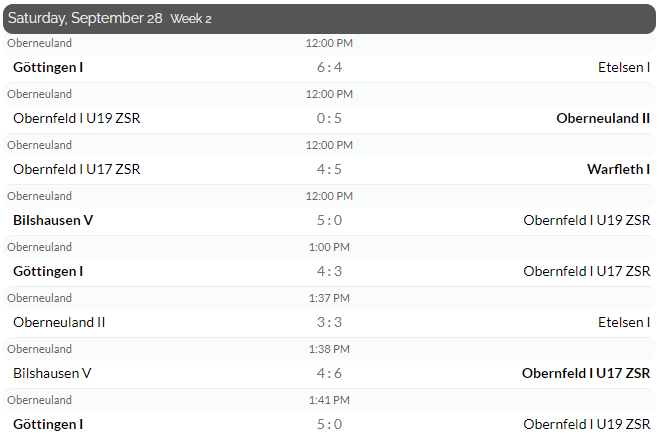Open the 3:3 draw score

[329, 322]
